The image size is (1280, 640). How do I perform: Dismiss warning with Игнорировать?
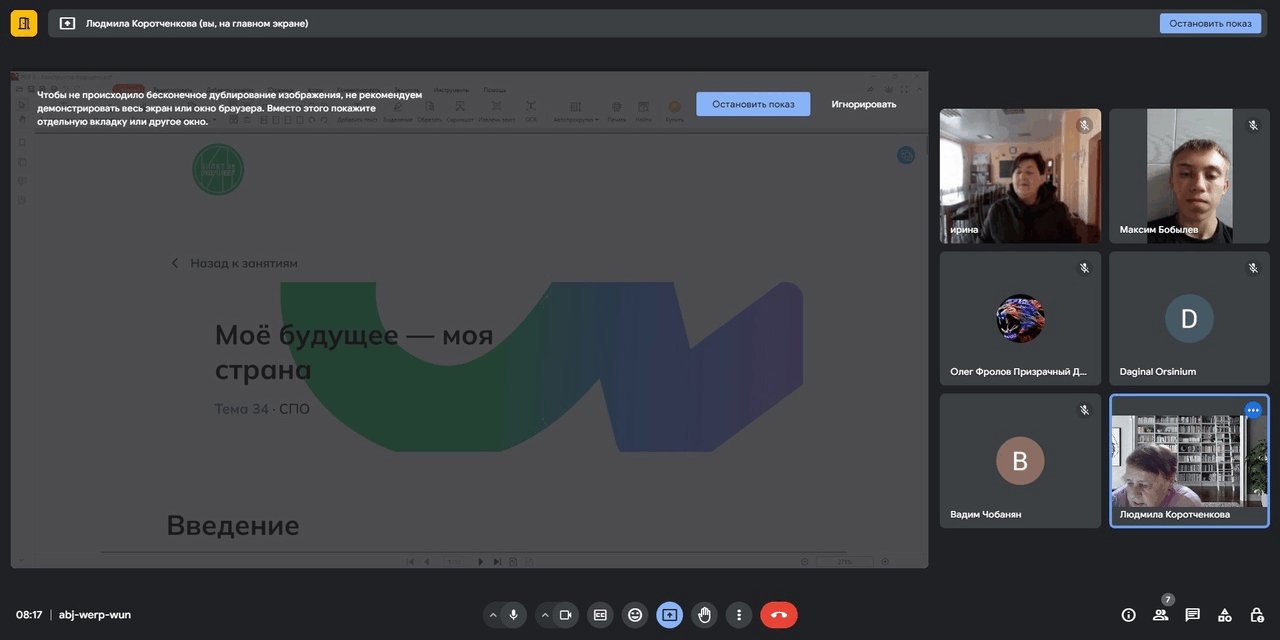pos(864,104)
